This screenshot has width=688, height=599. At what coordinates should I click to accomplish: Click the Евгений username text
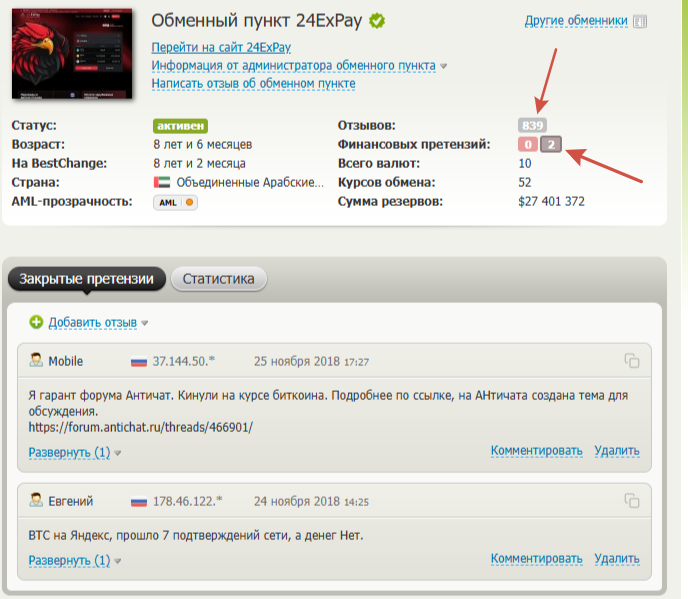(x=71, y=501)
